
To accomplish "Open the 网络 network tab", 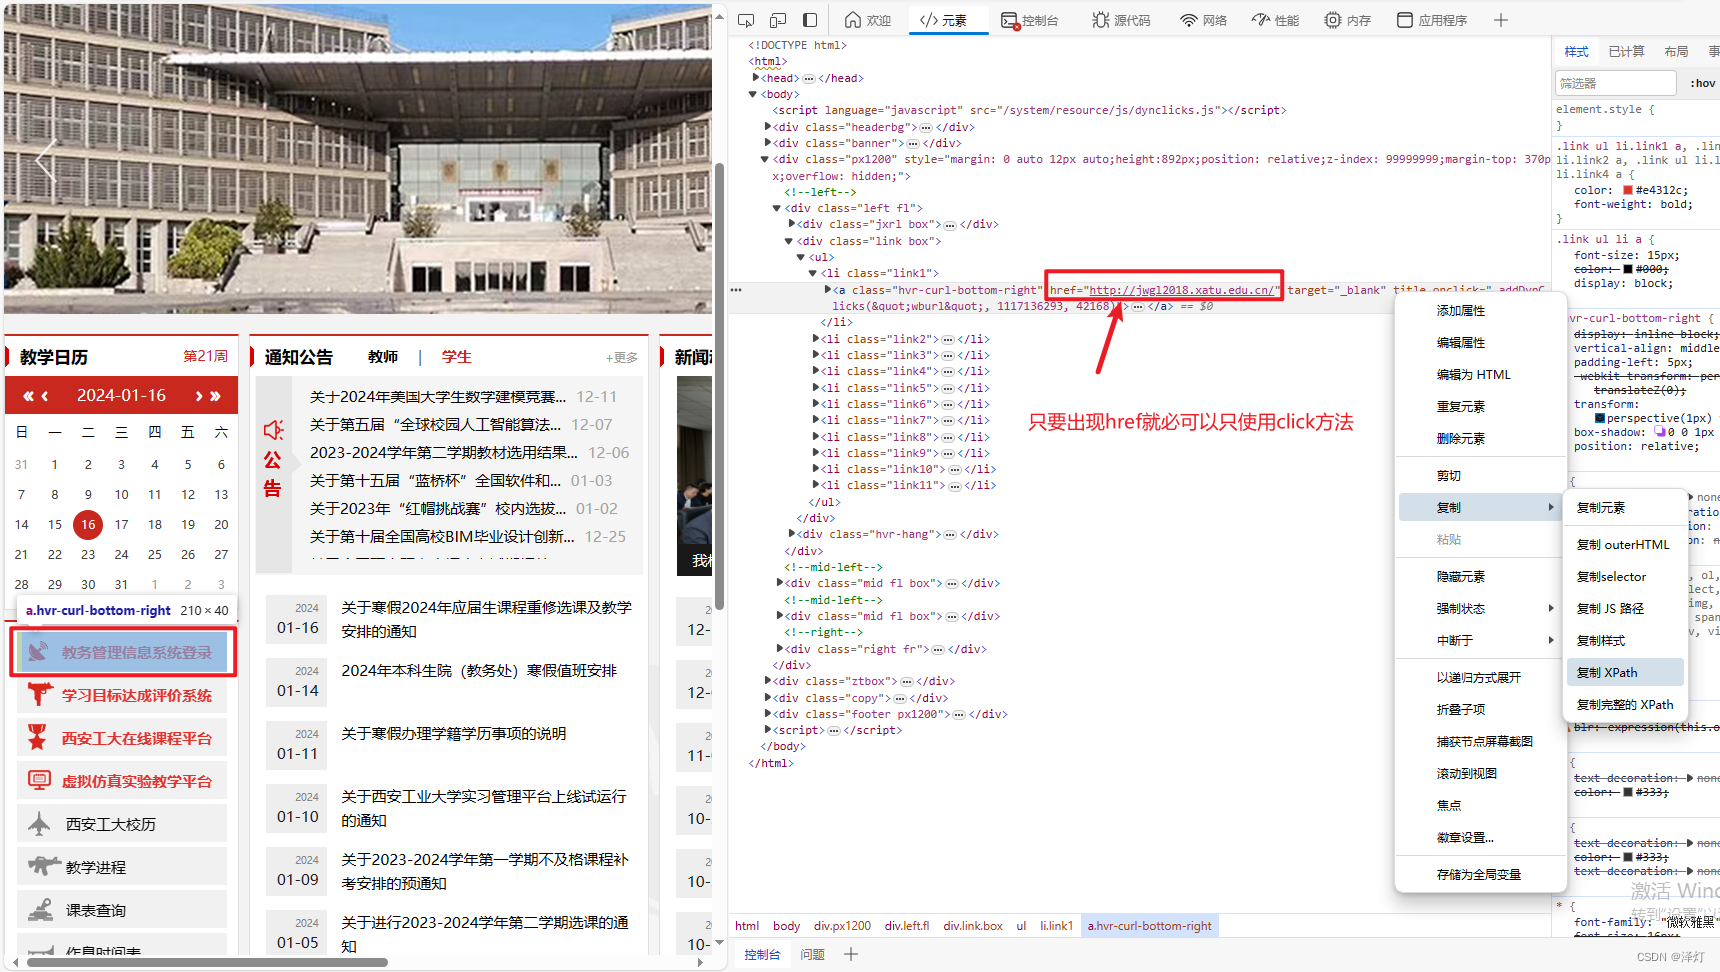I will pyautogui.click(x=1204, y=20).
